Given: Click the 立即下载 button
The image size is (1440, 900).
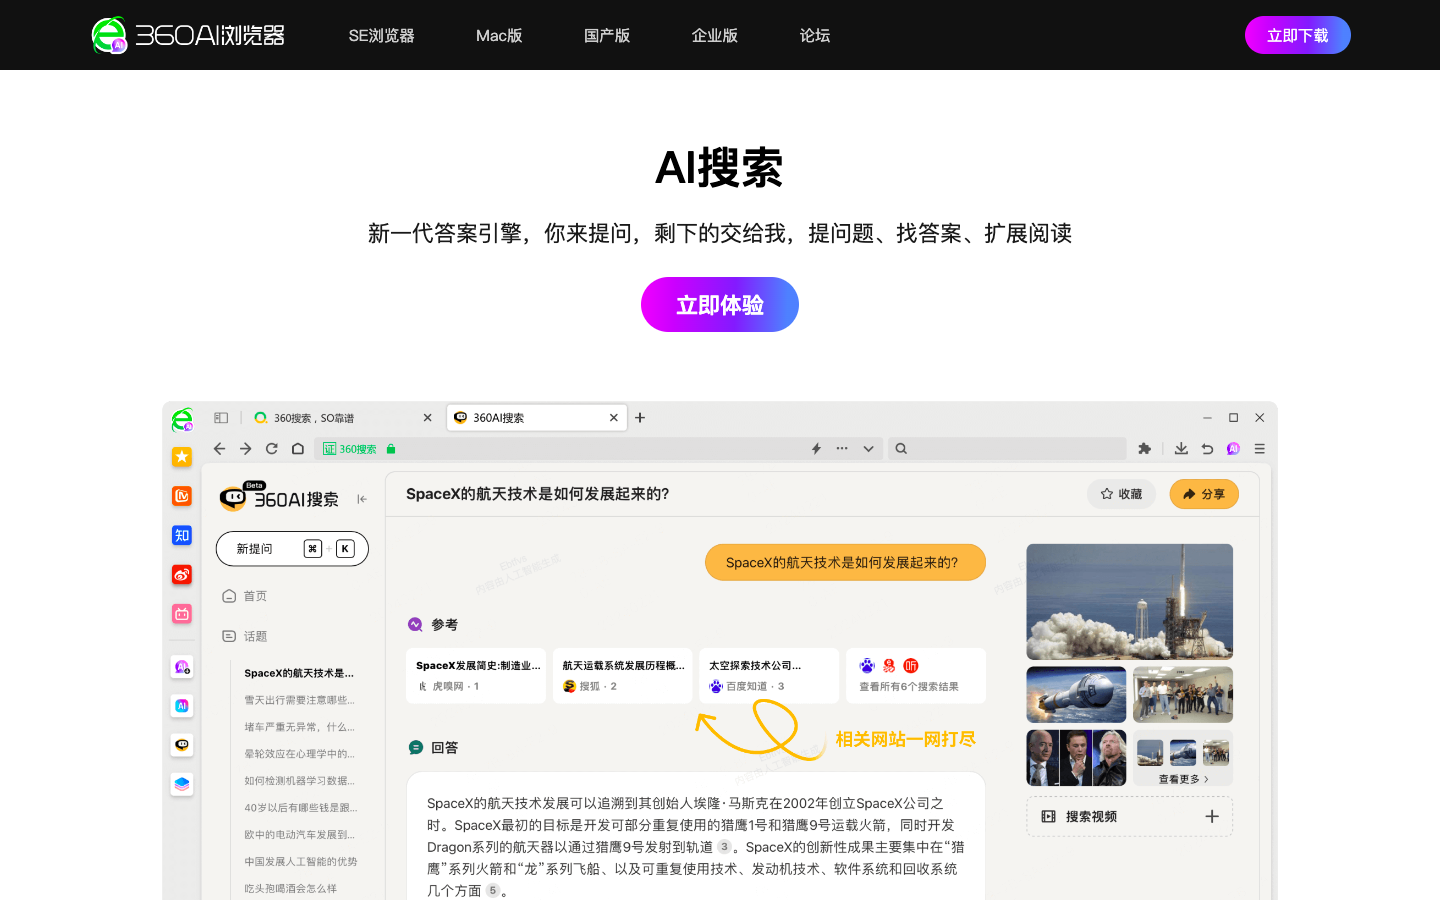Looking at the screenshot, I should 1297,35.
